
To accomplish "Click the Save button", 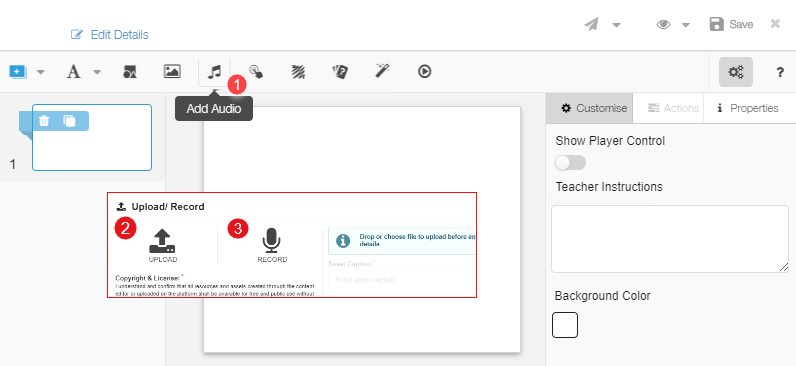I will 731,24.
